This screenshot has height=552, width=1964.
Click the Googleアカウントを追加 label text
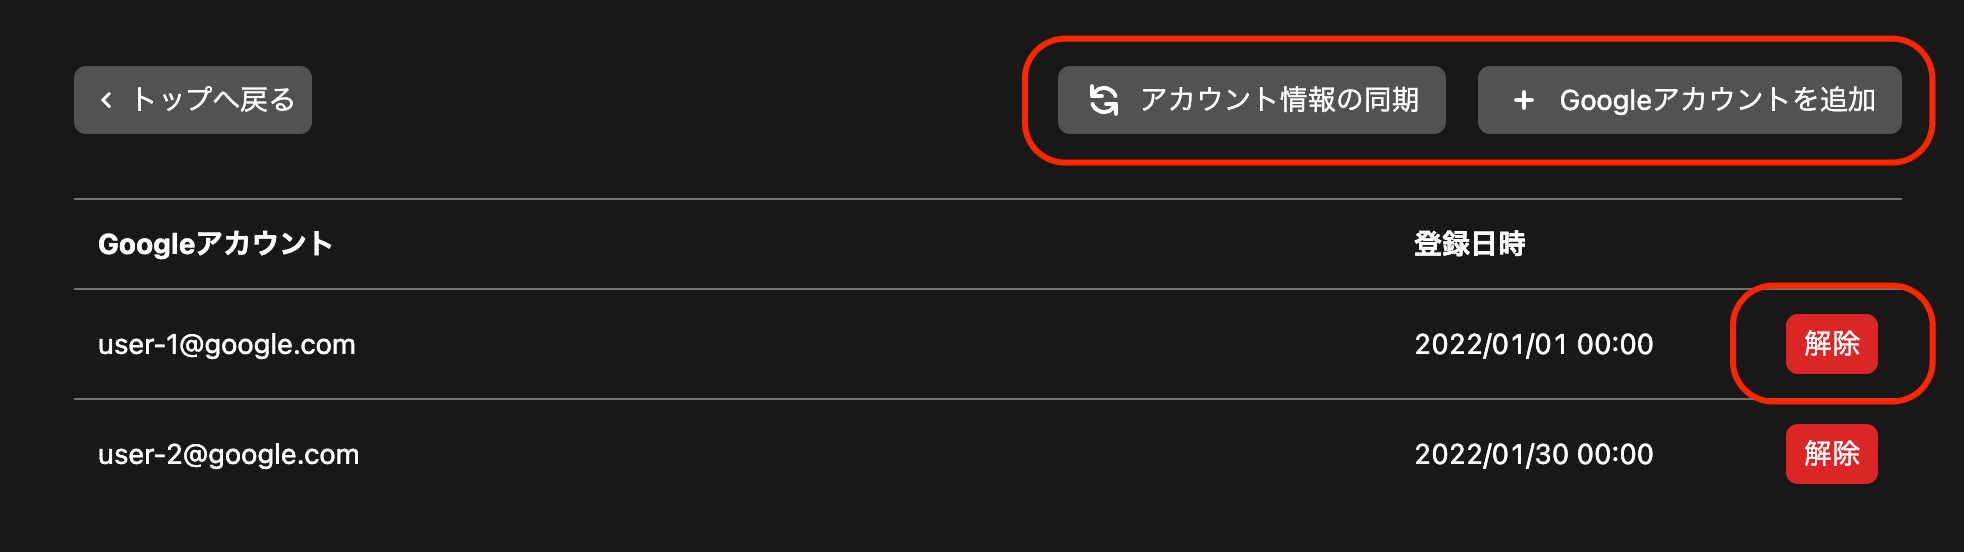coord(1718,100)
